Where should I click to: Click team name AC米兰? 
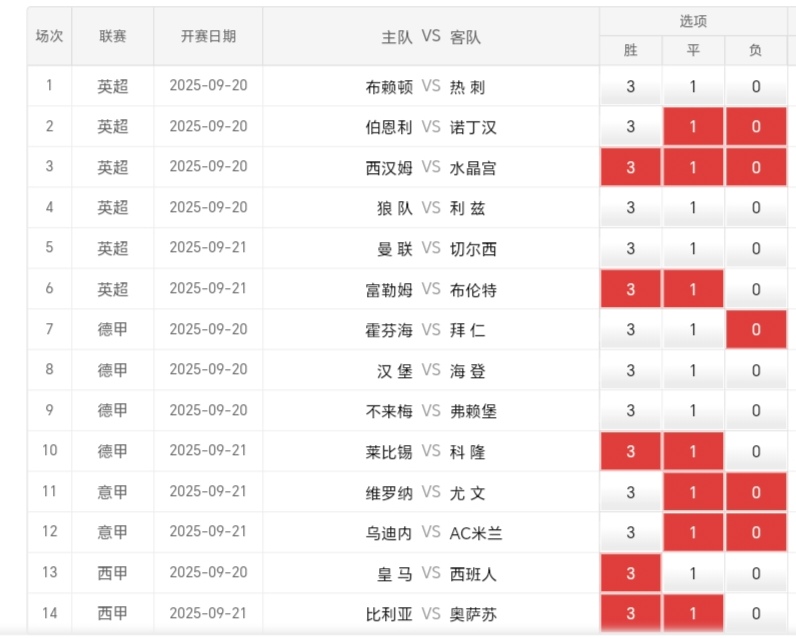[x=476, y=533]
